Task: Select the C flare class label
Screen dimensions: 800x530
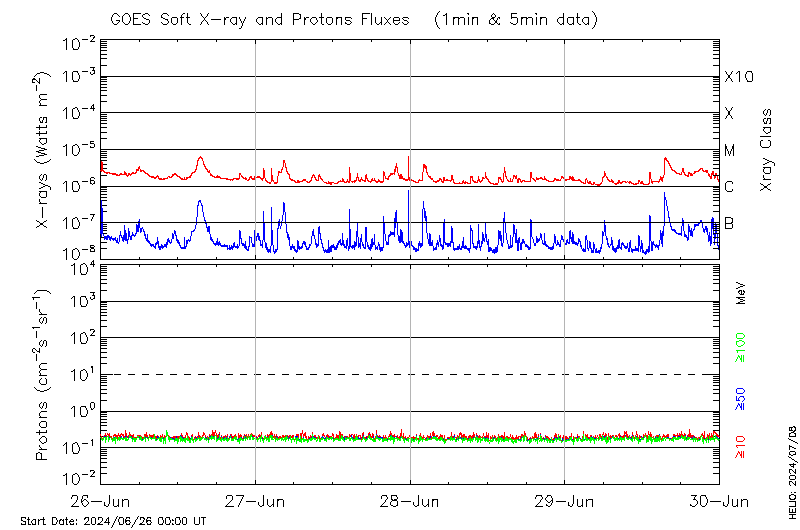Action: point(729,187)
